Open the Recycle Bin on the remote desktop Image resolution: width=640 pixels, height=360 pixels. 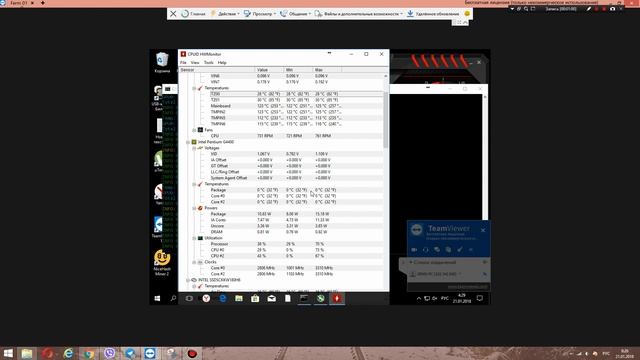point(162,62)
